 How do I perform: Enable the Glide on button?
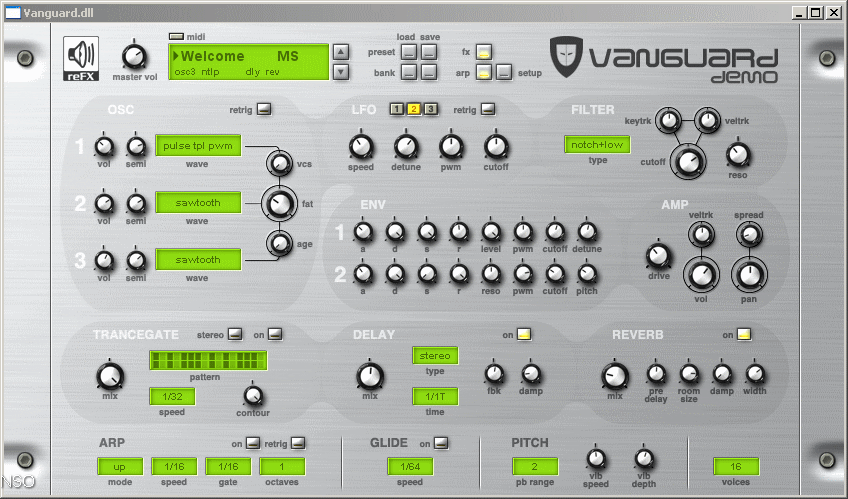[x=441, y=443]
